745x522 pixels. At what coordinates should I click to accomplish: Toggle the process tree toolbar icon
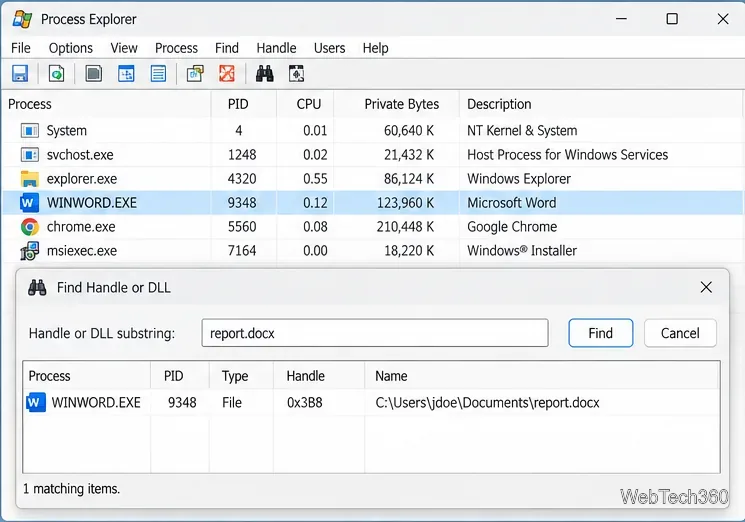coord(126,74)
